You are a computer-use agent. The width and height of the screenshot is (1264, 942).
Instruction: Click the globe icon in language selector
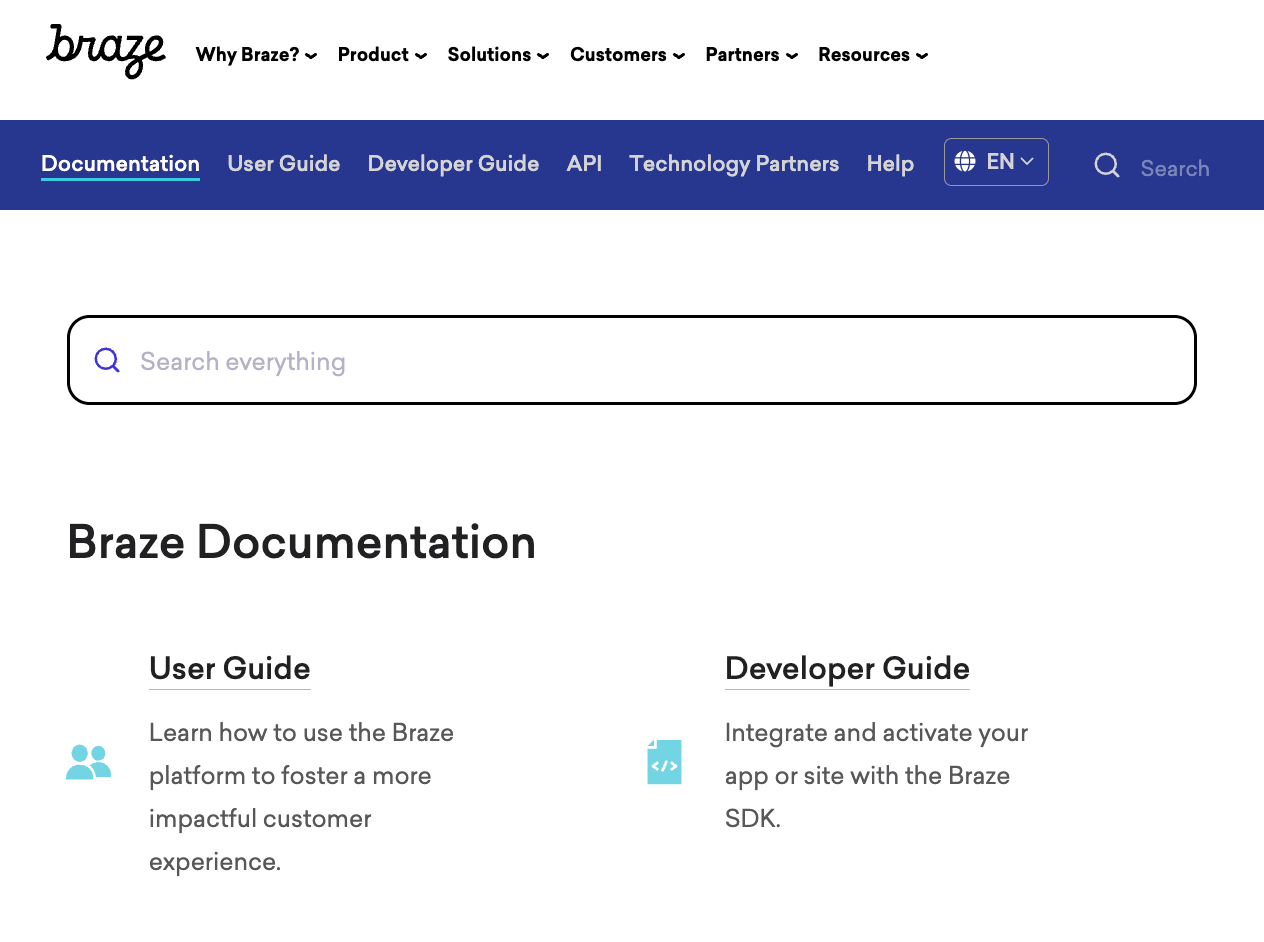pyautogui.click(x=965, y=162)
